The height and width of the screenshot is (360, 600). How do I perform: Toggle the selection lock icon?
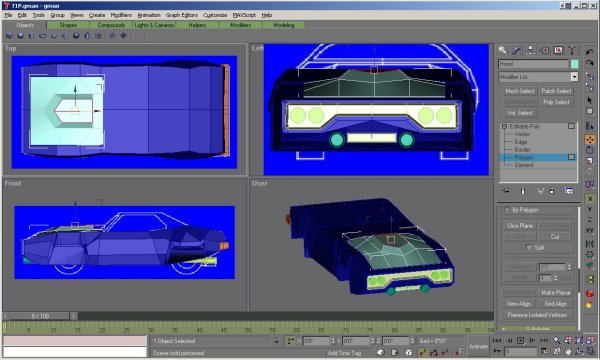pyautogui.click(x=277, y=340)
